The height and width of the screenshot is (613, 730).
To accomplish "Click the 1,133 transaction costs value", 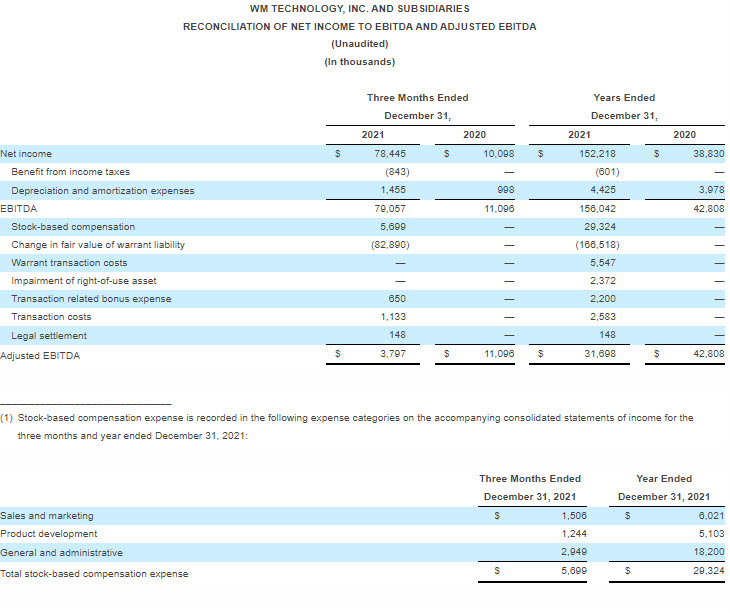I will point(392,317).
